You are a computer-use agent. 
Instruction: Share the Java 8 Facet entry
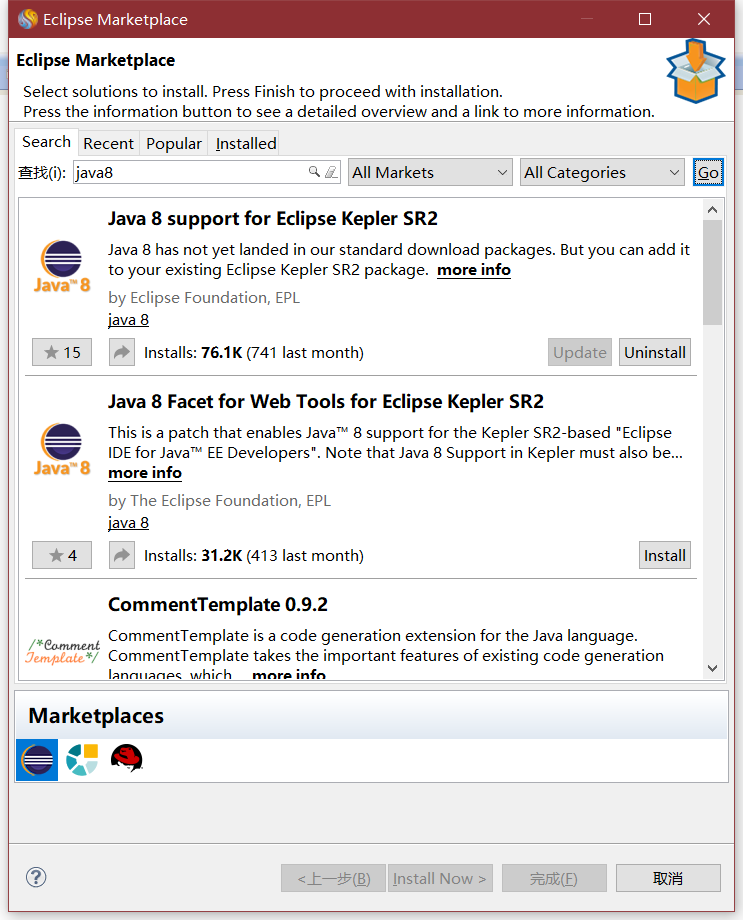122,555
